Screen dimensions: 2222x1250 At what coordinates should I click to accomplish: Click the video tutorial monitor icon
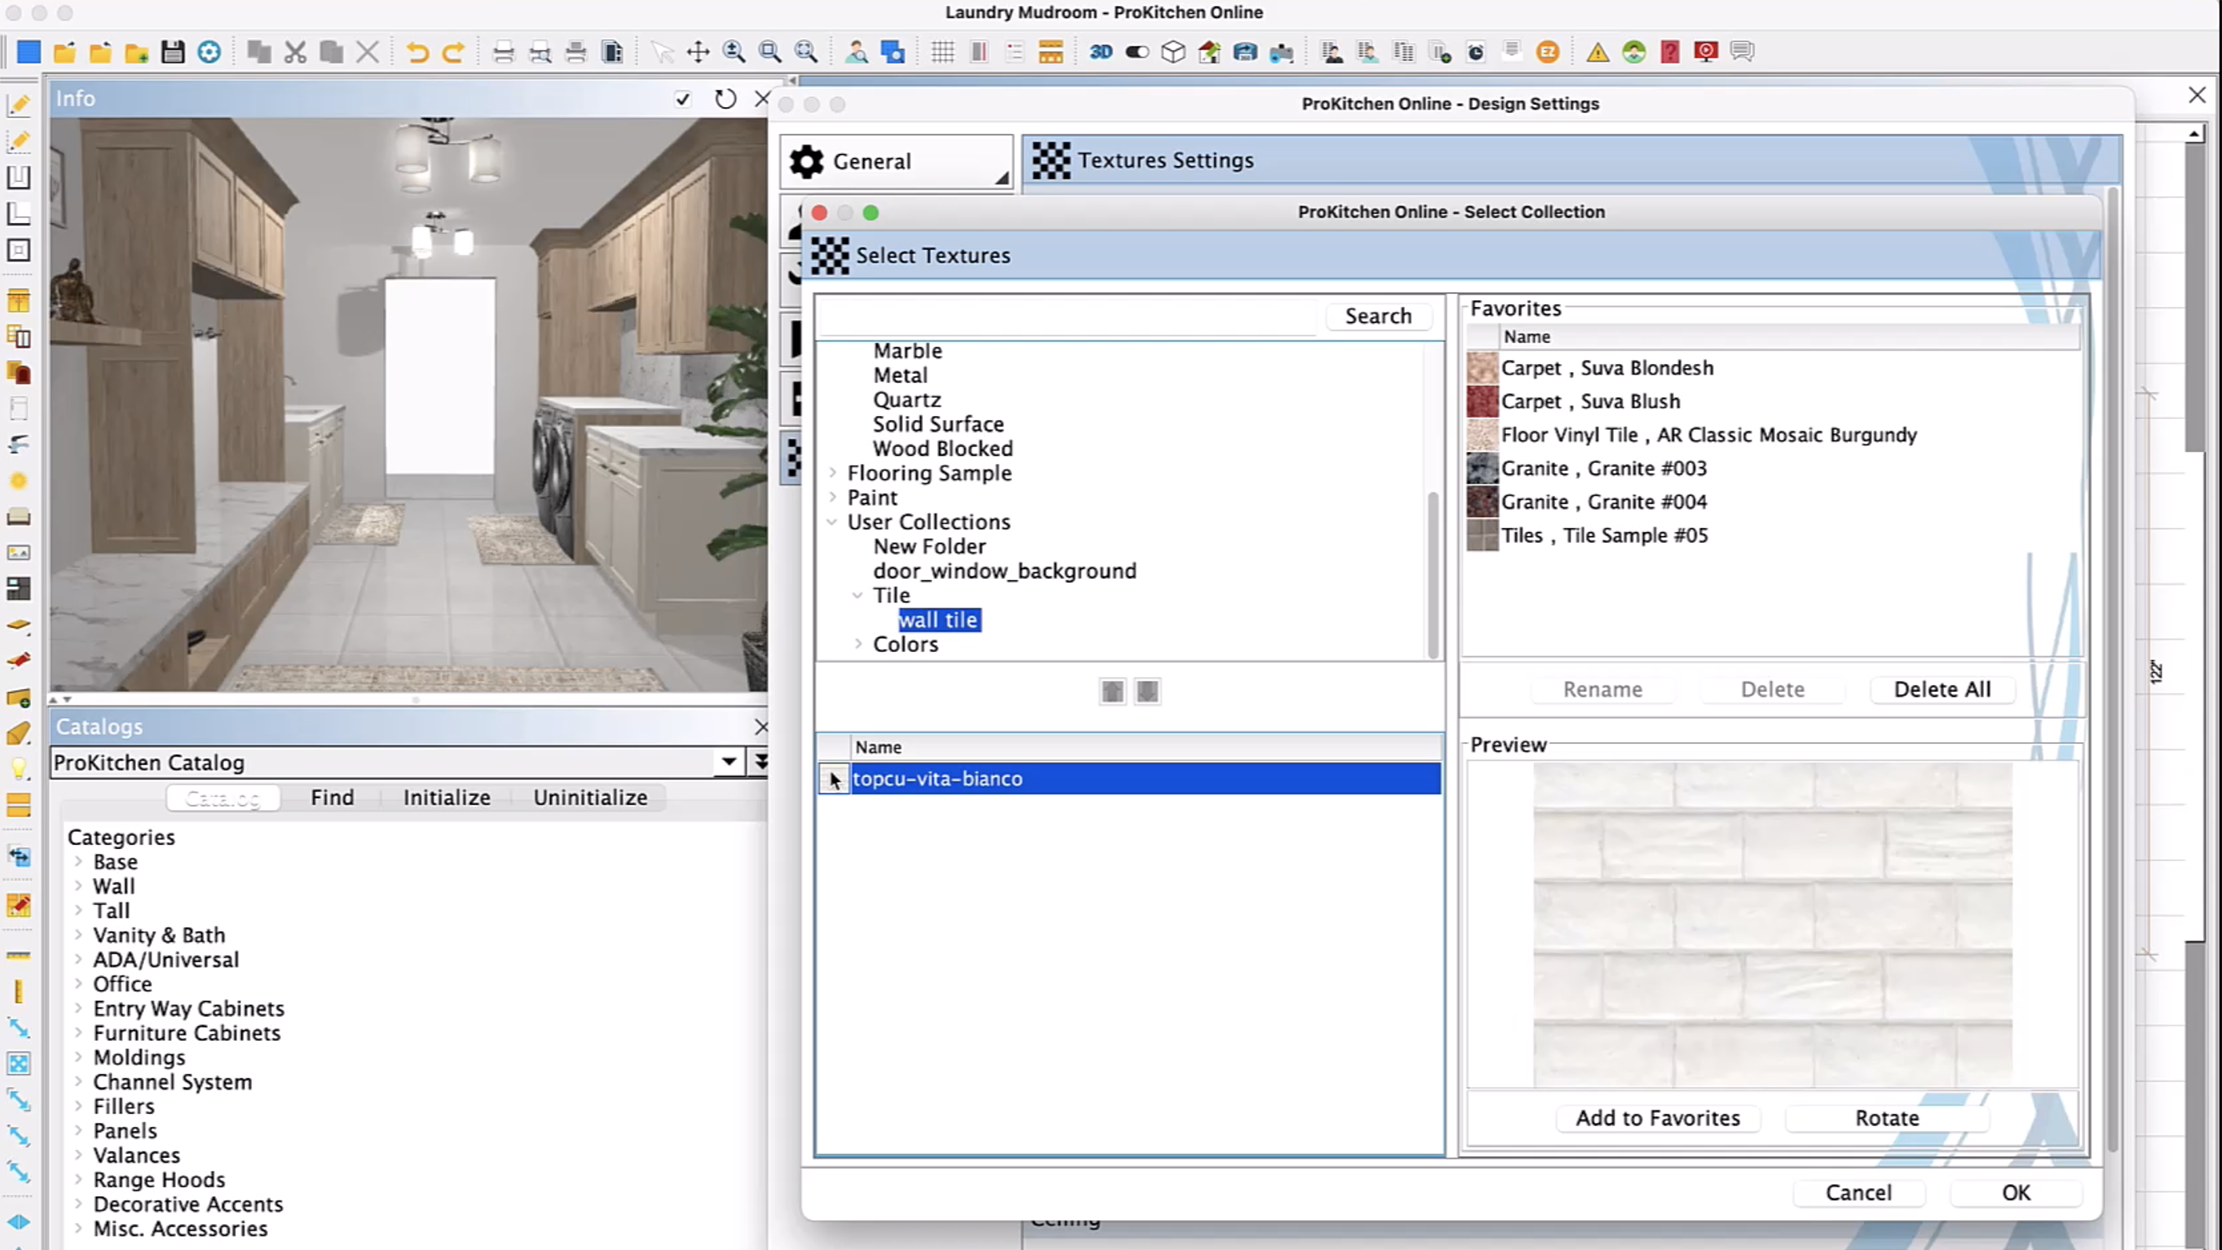pyautogui.click(x=1705, y=52)
